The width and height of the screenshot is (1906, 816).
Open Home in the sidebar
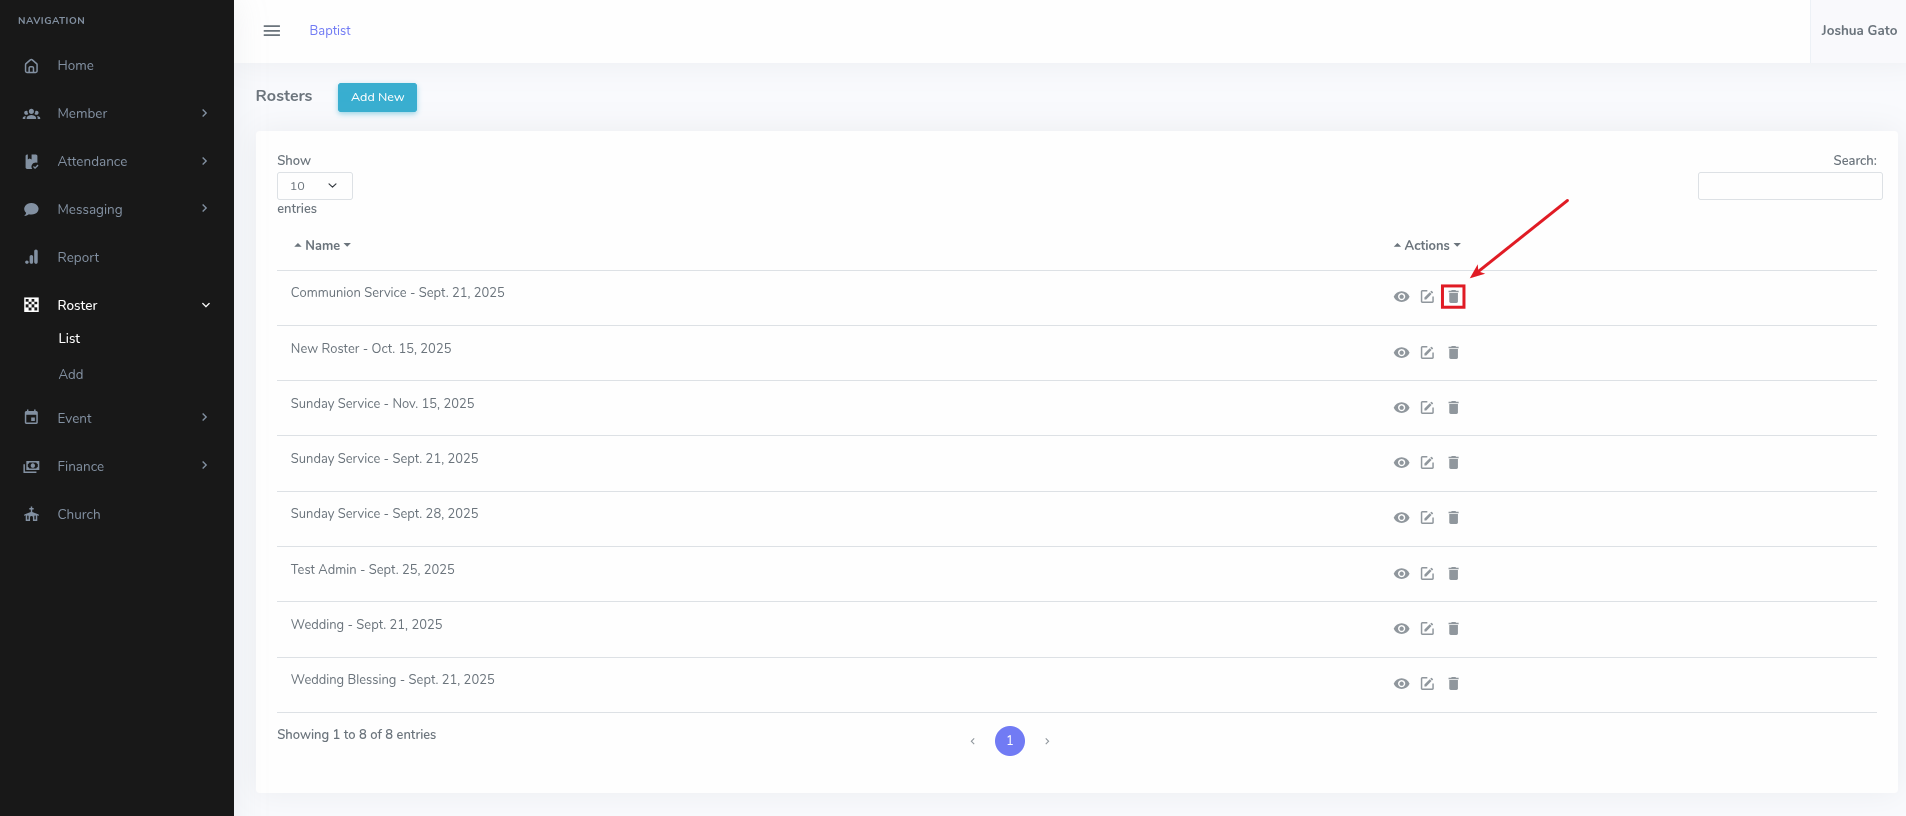point(75,66)
